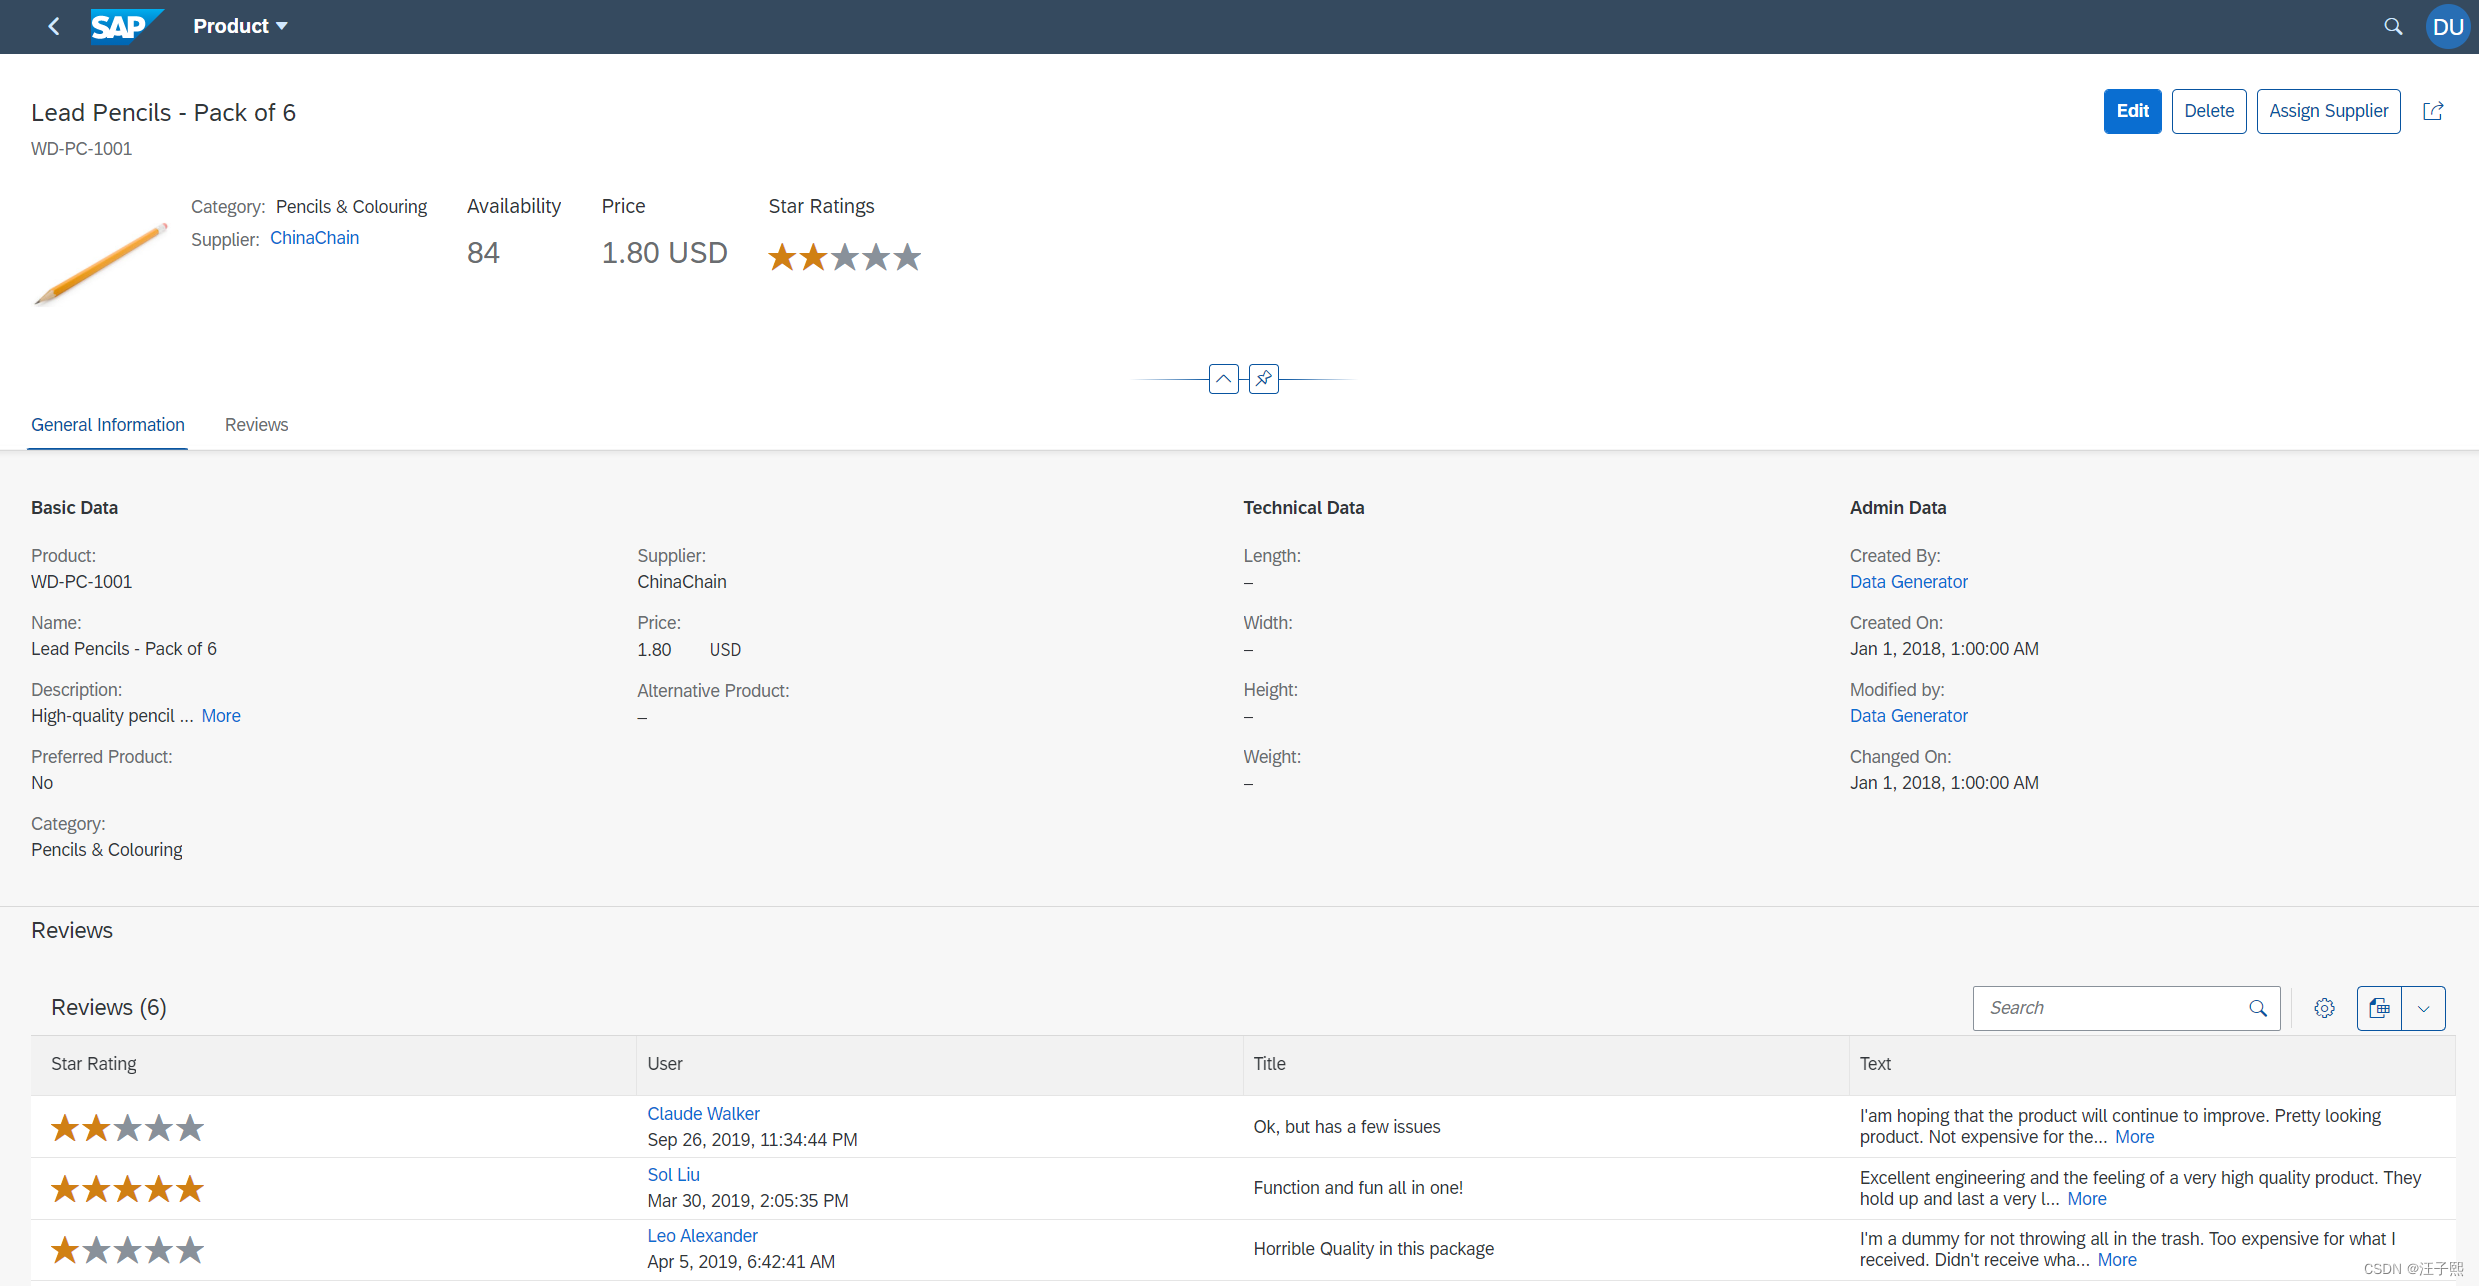This screenshot has height=1286, width=2479.
Task: Select the General Information tab
Action: coord(108,425)
